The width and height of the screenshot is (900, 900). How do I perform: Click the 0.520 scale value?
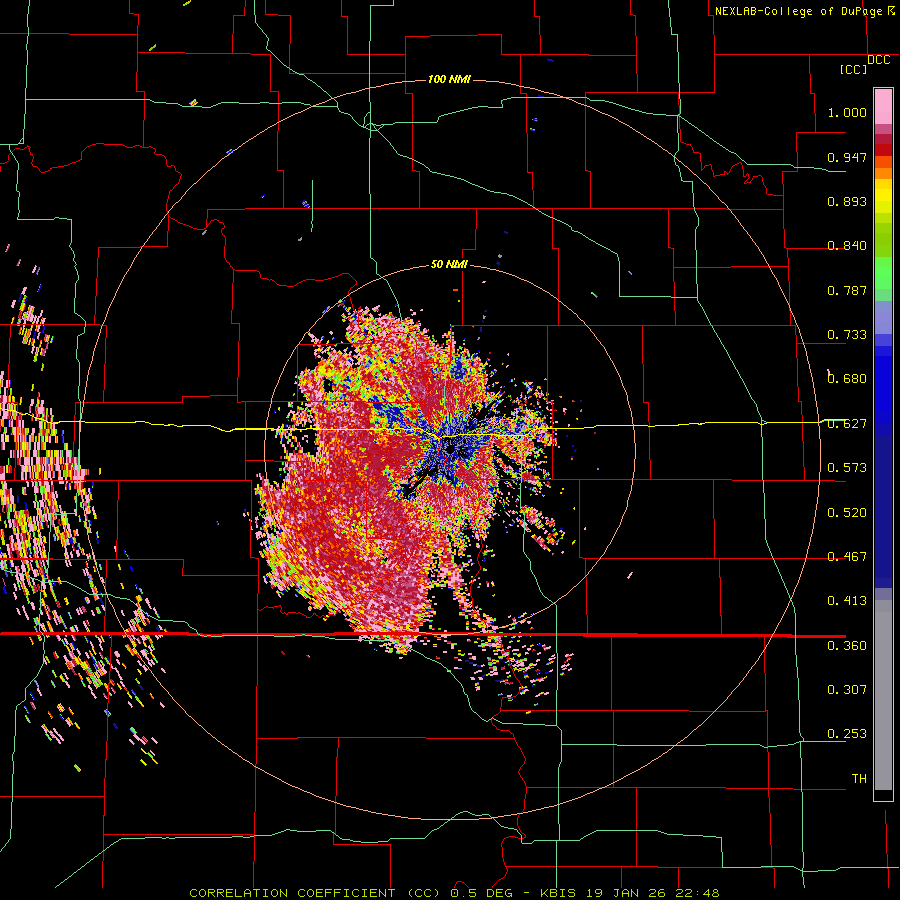(x=847, y=513)
